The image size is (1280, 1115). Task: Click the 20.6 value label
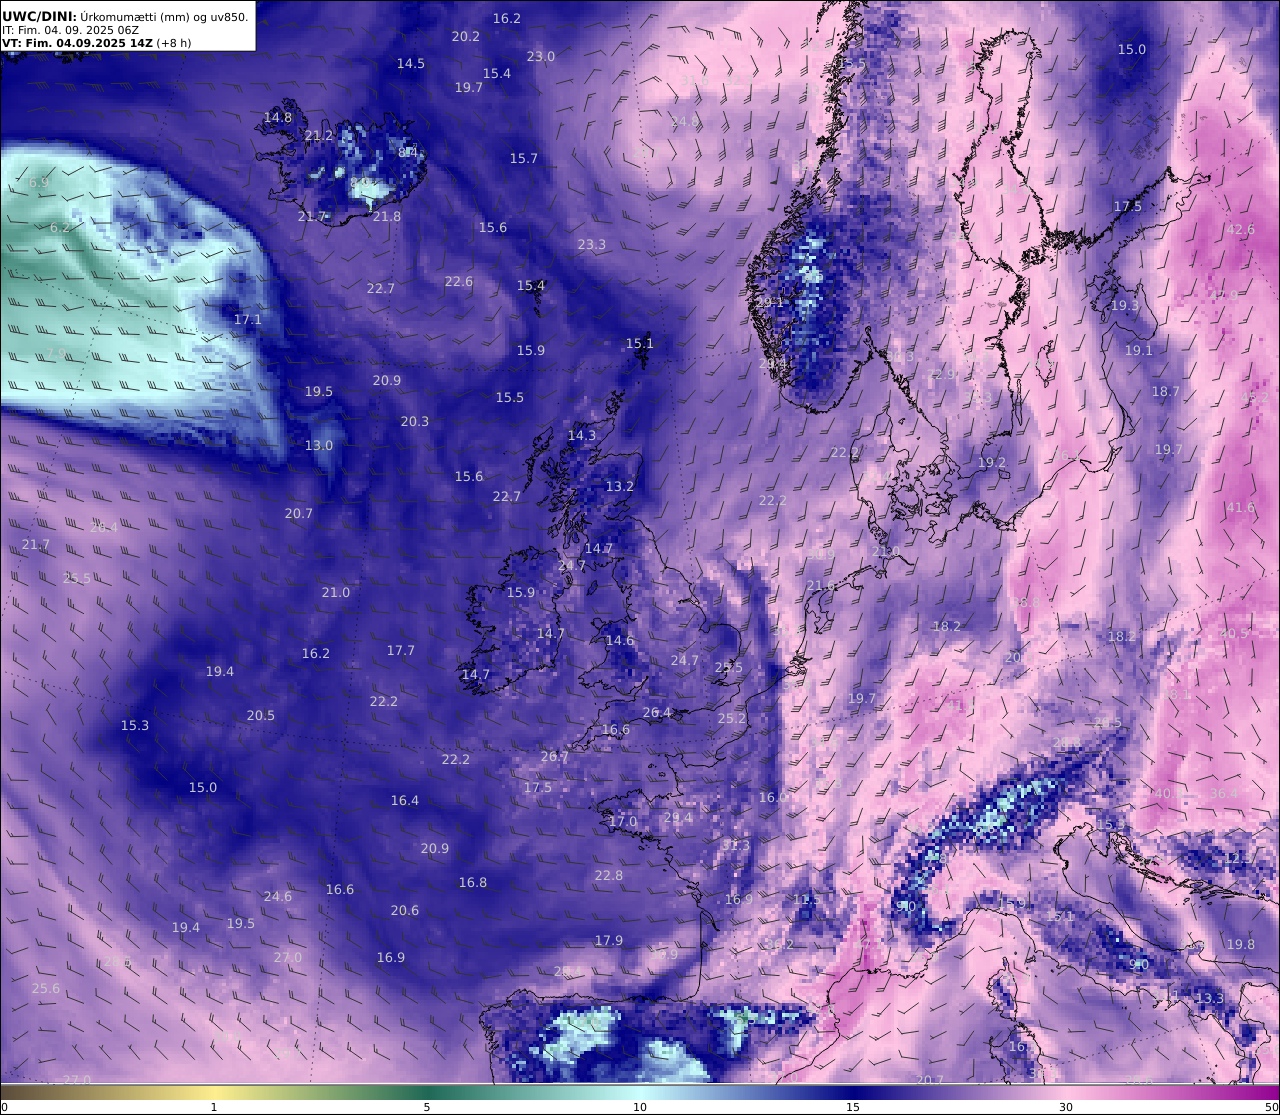point(405,910)
